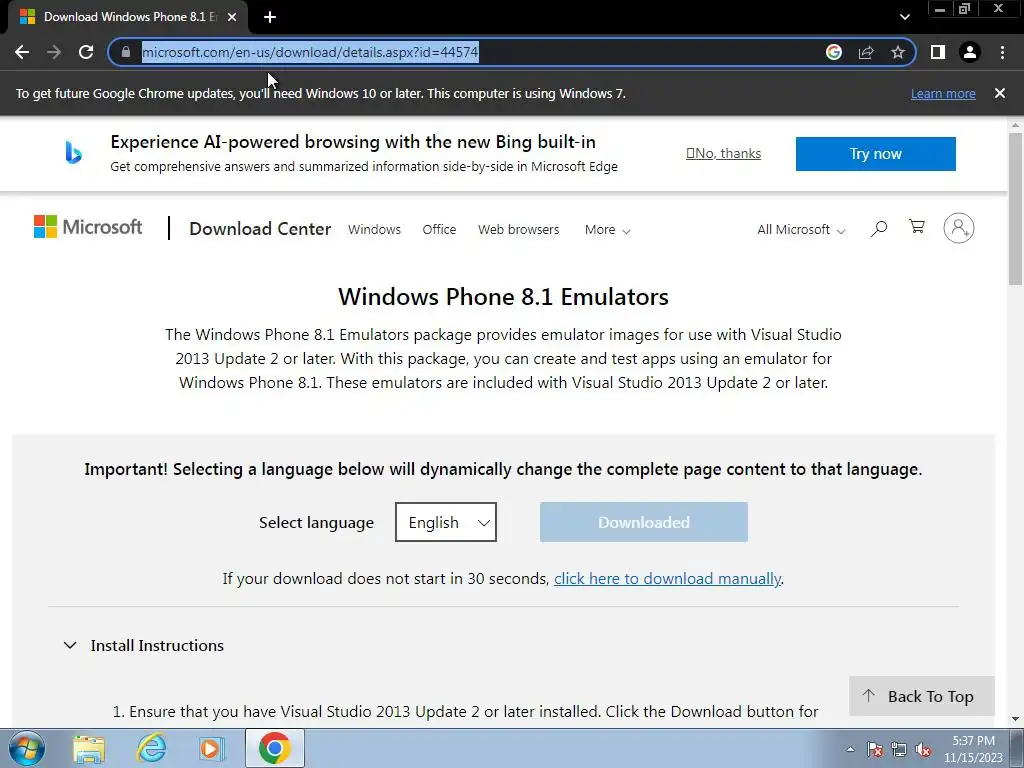The image size is (1024, 768).
Task: Select the Windows Phone 8.1 Emulators heading
Action: [x=504, y=297]
